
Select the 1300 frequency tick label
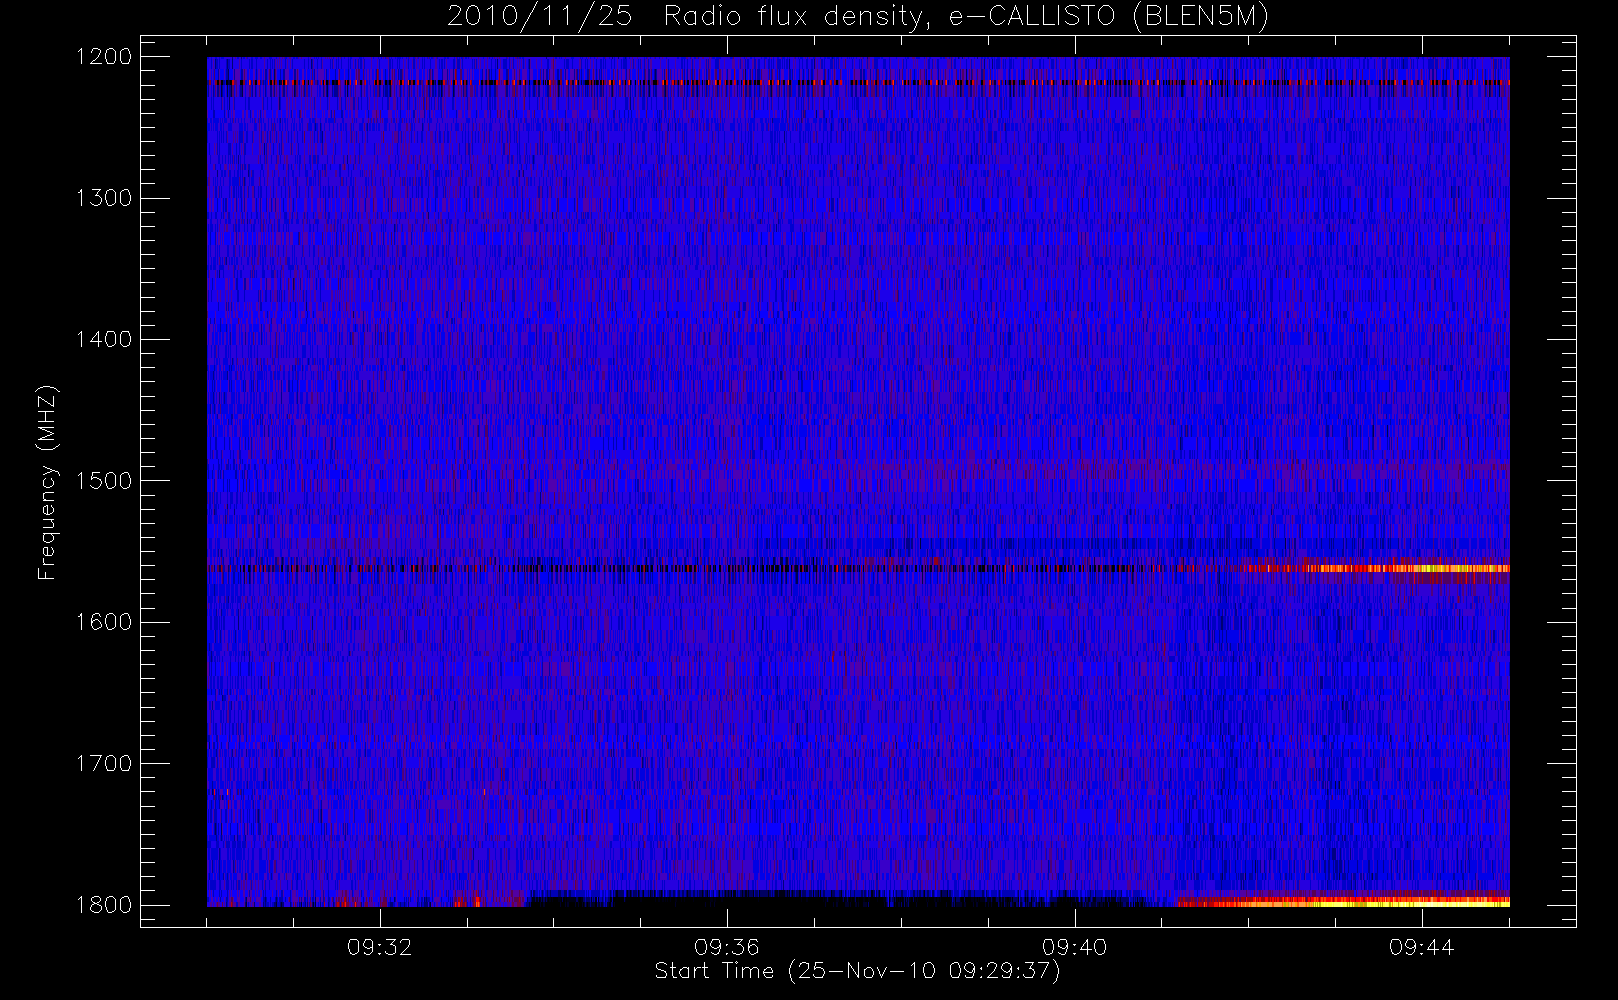[x=104, y=198]
